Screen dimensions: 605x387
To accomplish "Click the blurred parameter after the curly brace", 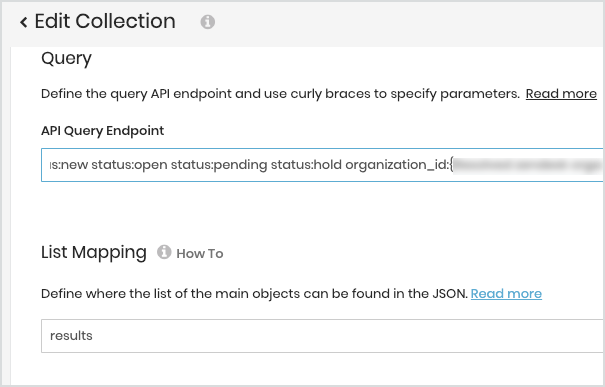I will click(x=528, y=165).
